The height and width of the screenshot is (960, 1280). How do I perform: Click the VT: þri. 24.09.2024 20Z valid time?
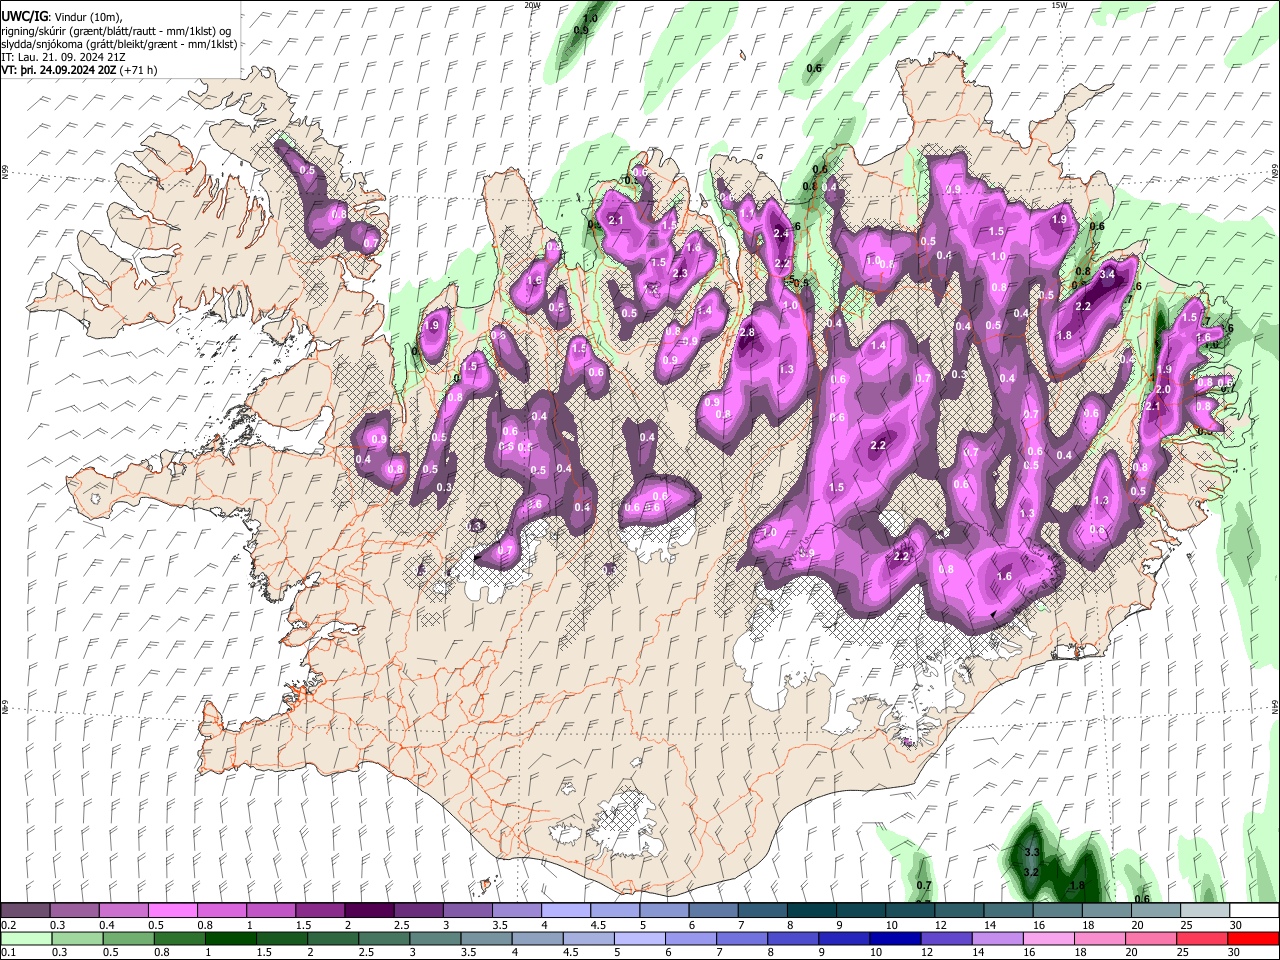[x=59, y=70]
